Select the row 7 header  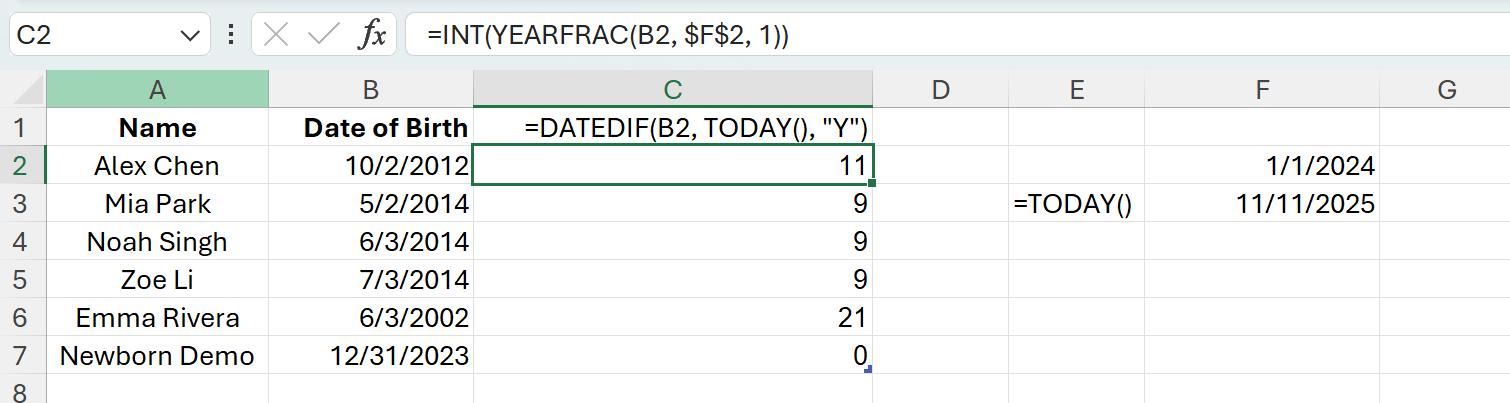tap(22, 356)
